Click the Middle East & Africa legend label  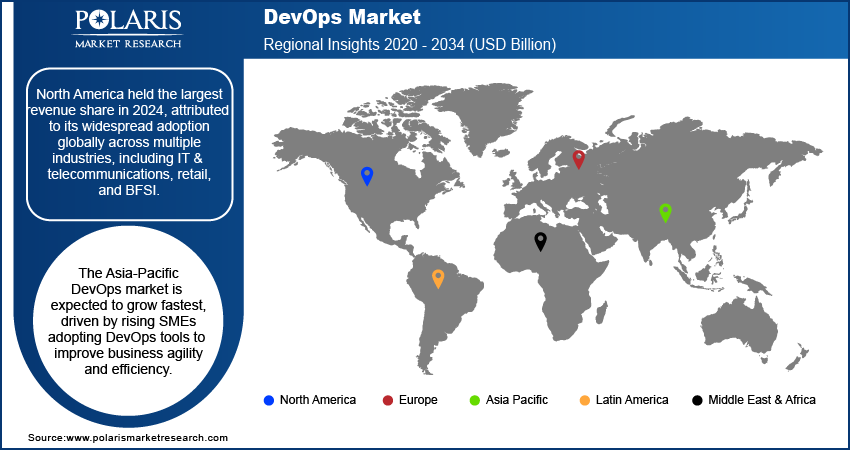(762, 400)
